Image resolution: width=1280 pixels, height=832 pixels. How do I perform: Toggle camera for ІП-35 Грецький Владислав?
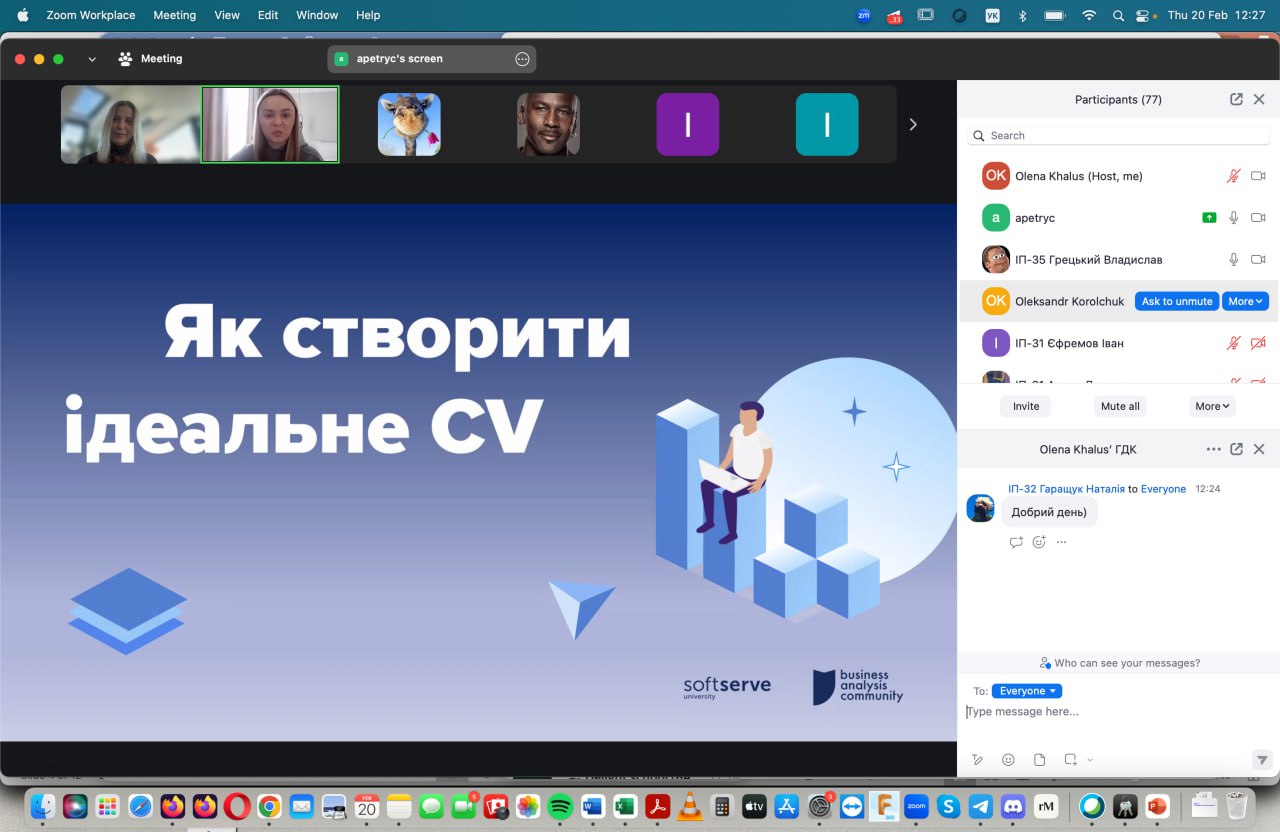1258,260
